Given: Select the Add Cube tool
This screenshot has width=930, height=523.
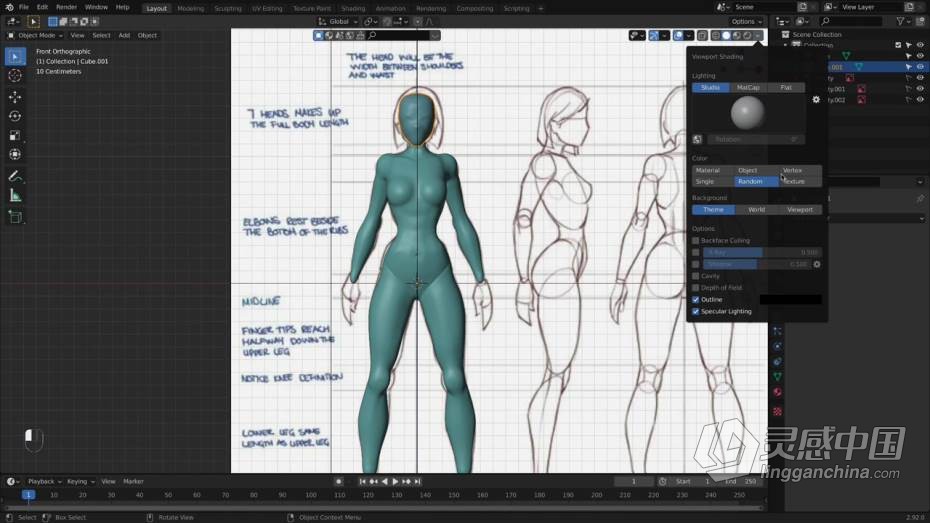Looking at the screenshot, I should point(15,217).
